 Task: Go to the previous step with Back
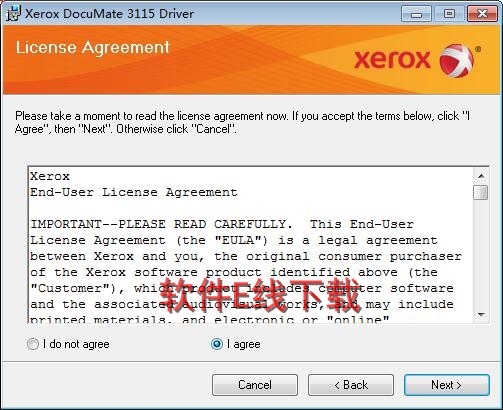click(351, 385)
